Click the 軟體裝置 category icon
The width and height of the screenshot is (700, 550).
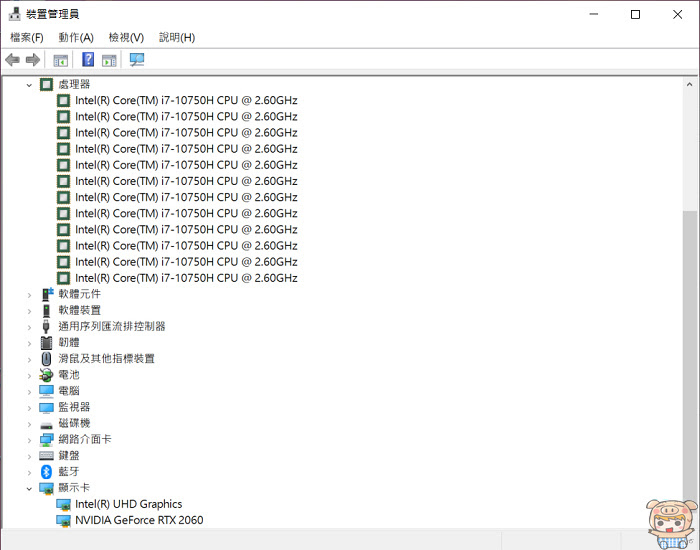pos(46,310)
